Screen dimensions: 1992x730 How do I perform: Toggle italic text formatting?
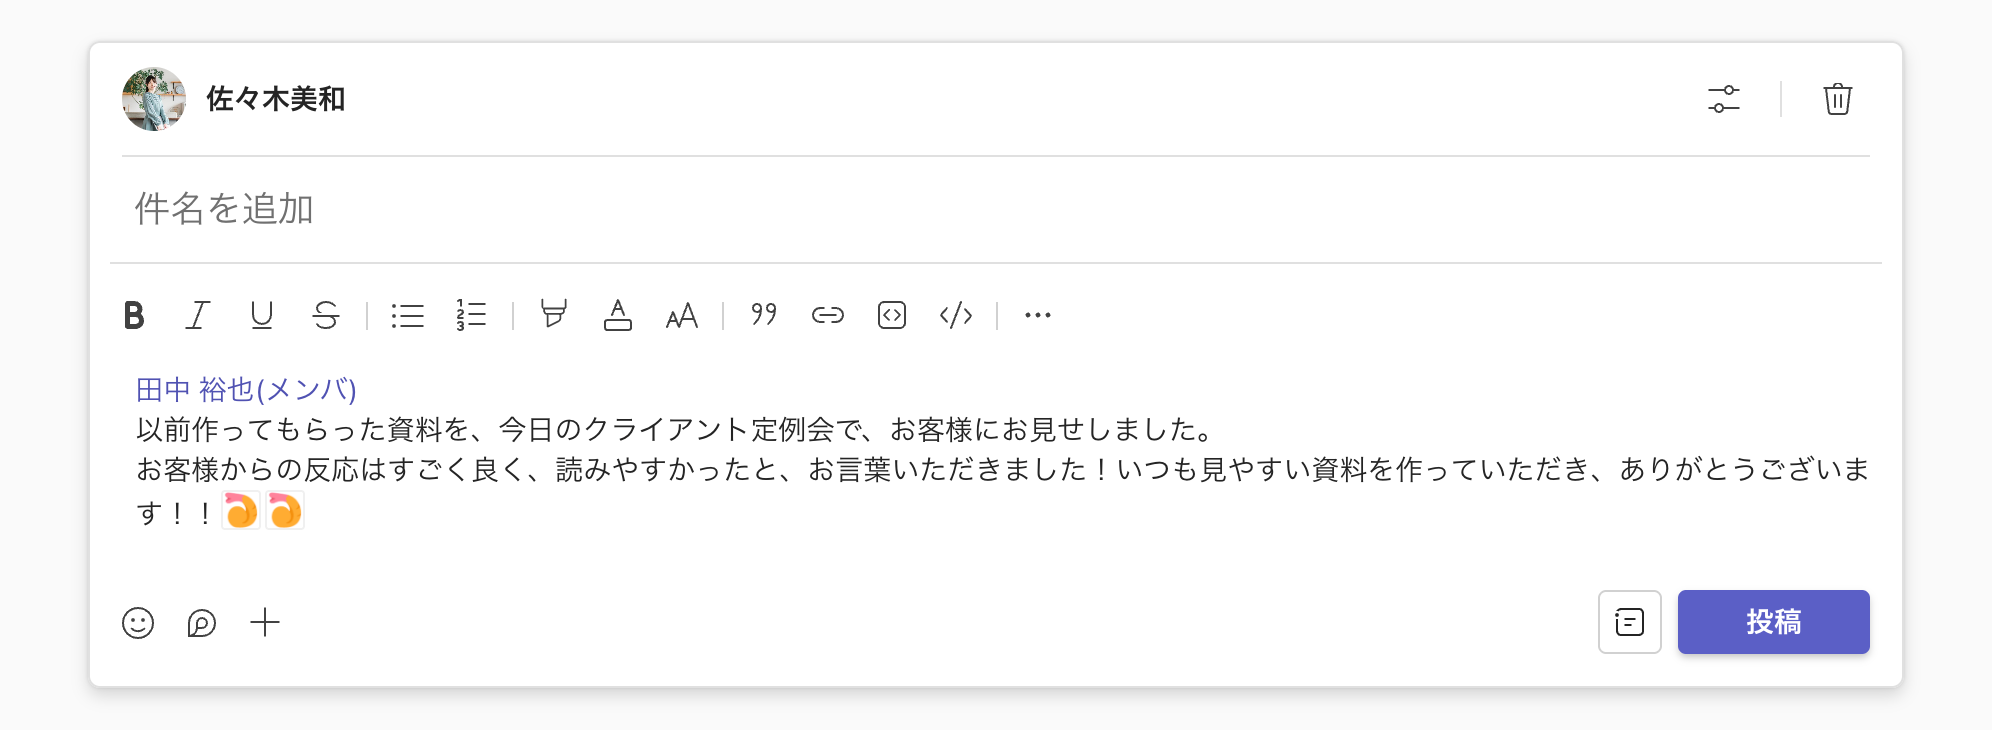(198, 315)
